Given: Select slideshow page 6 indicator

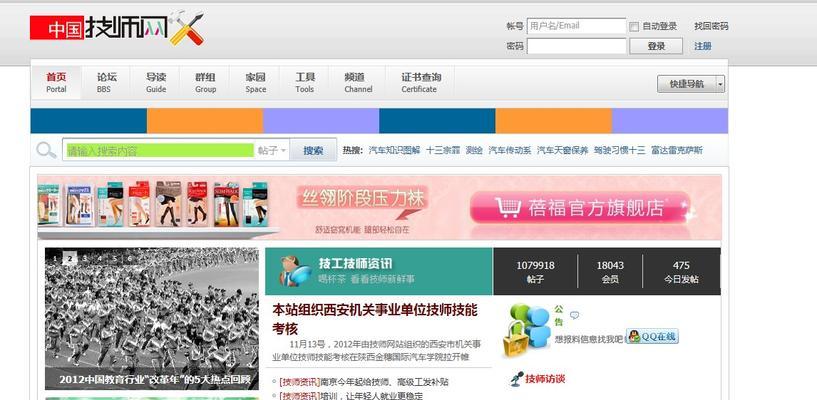Looking at the screenshot, I should [130, 258].
